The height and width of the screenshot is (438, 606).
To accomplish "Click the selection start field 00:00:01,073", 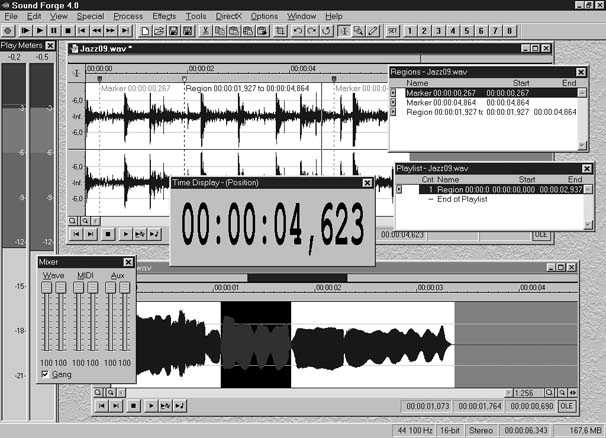I will pyautogui.click(x=427, y=406).
